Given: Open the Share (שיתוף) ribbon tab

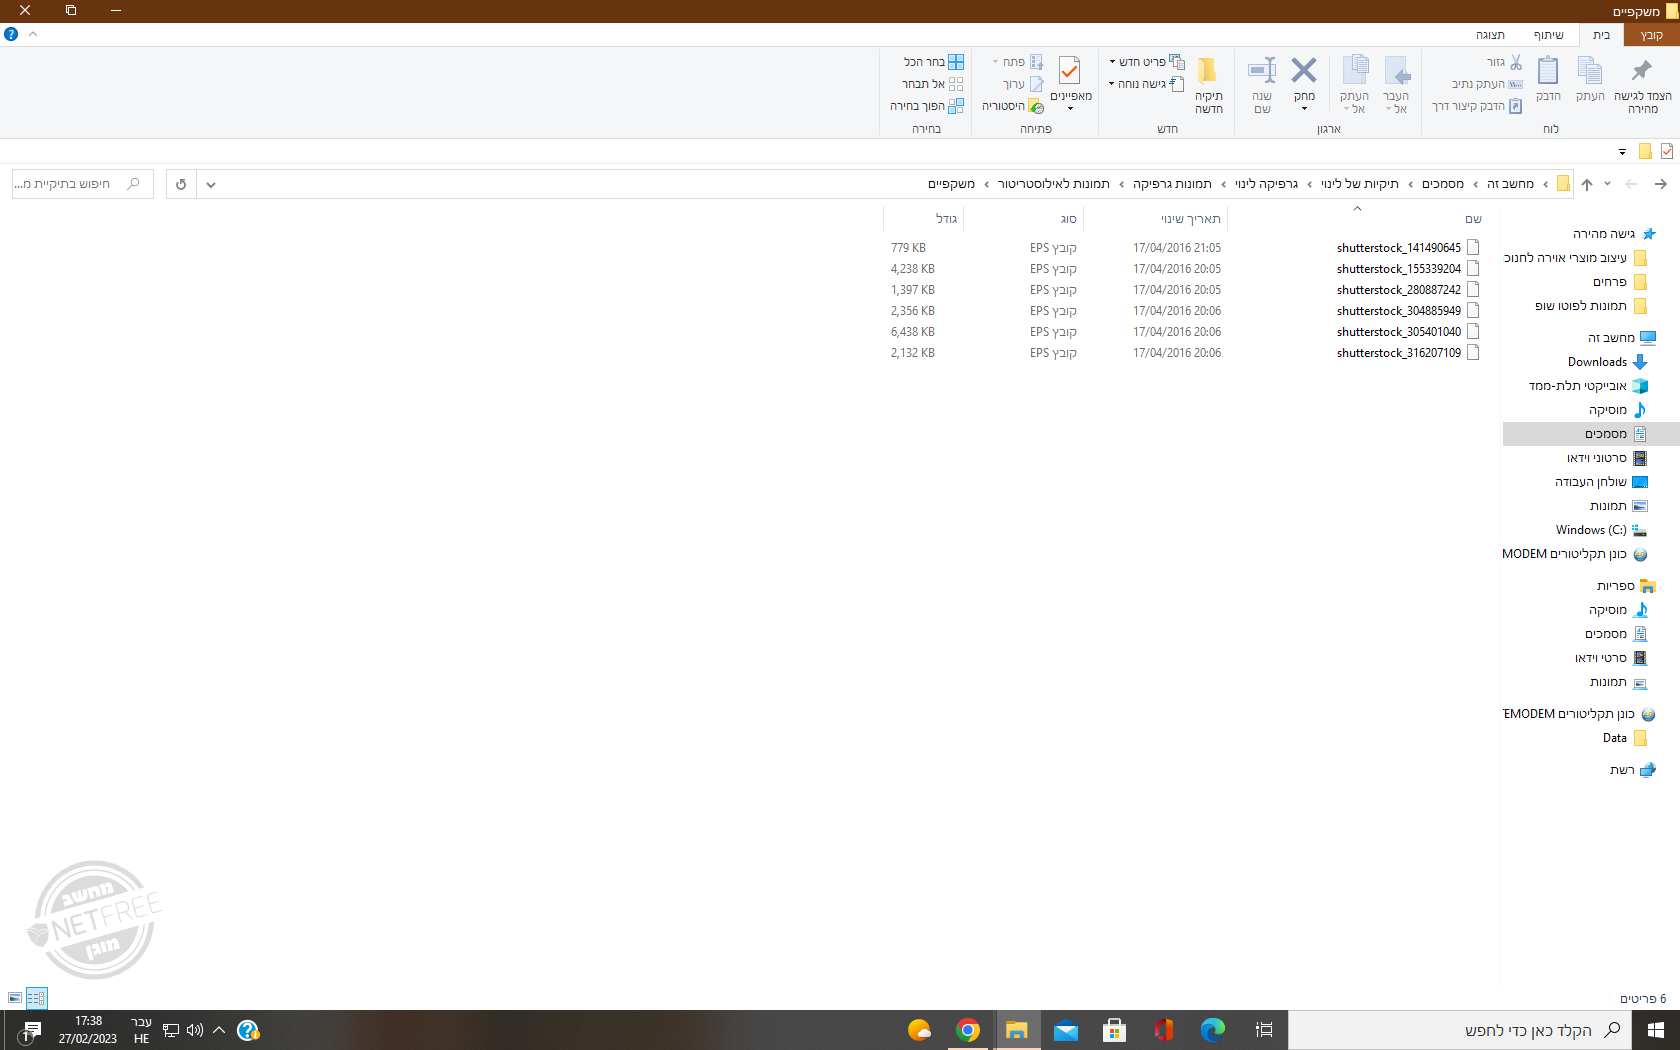Looking at the screenshot, I should [x=1548, y=35].
